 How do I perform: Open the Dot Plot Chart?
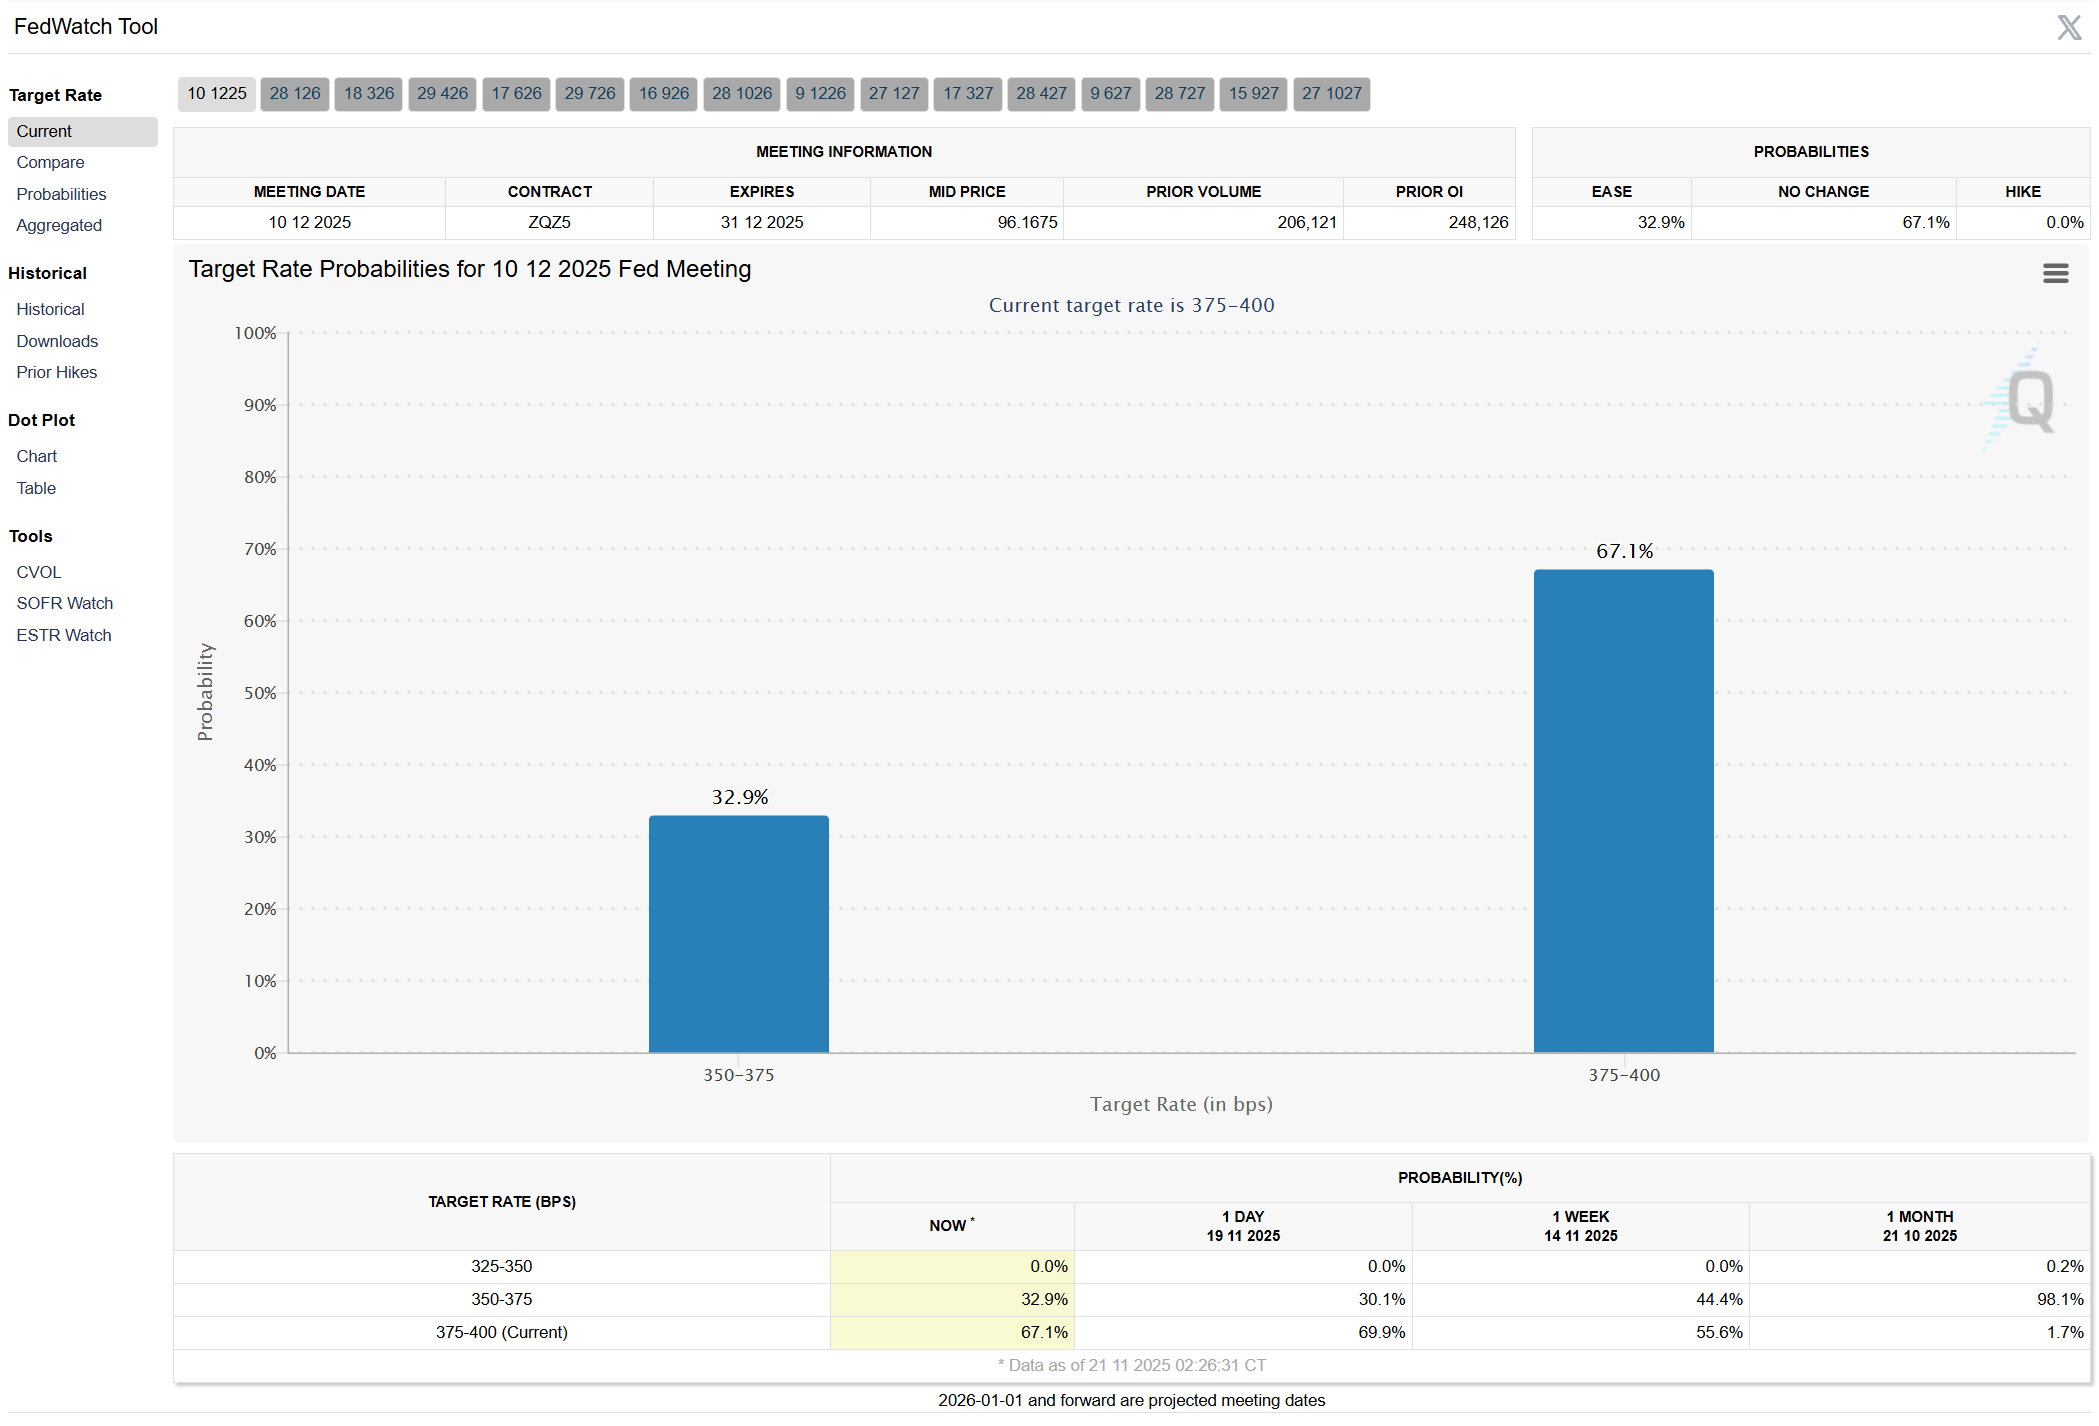[x=37, y=456]
